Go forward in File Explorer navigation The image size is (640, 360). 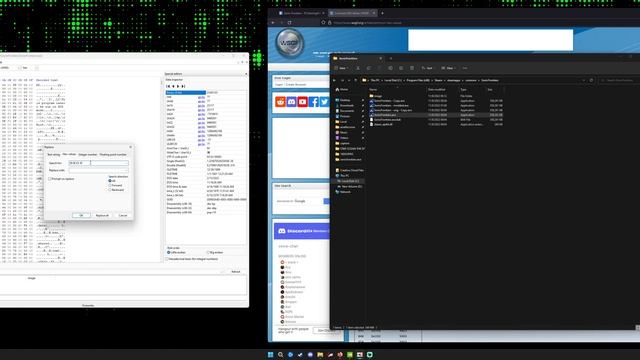tap(342, 80)
